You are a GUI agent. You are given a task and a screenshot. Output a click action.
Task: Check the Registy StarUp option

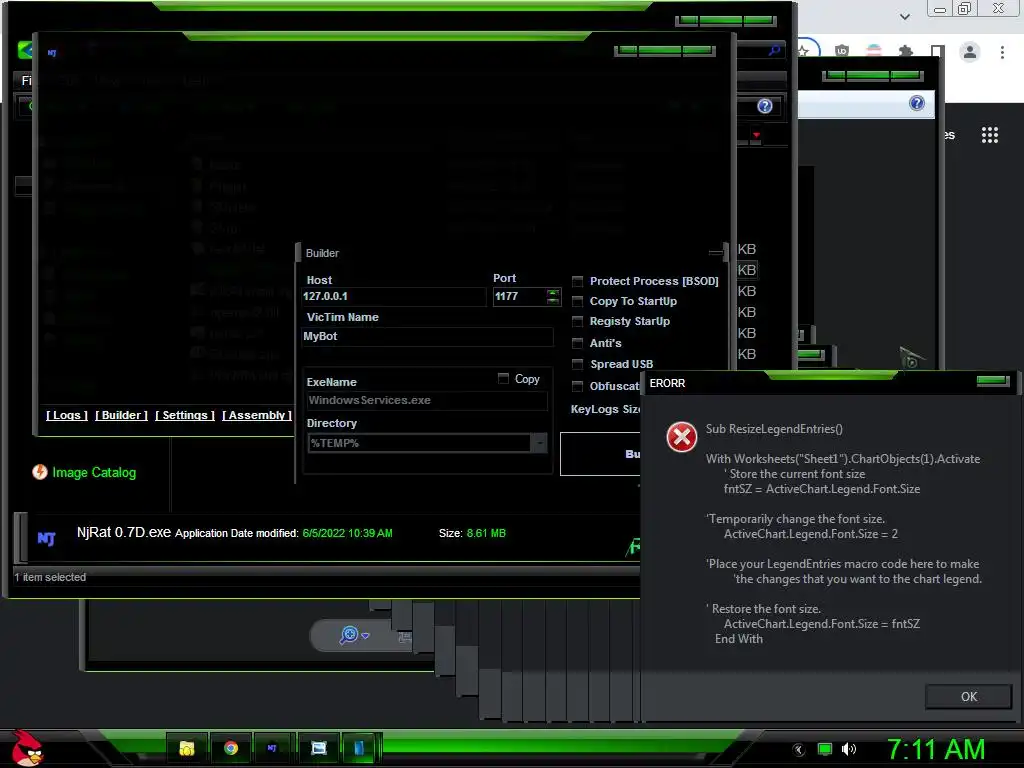click(577, 321)
